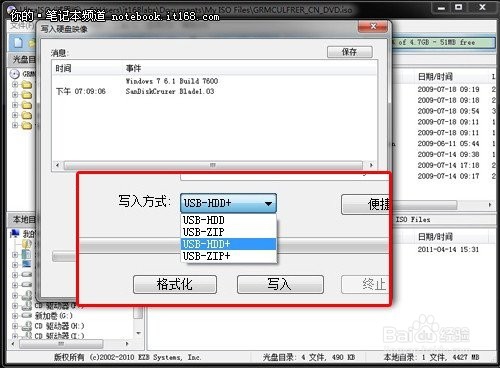
Task: Click status bar '光盘目录: 4 文件, 490 KB'
Action: point(309,357)
